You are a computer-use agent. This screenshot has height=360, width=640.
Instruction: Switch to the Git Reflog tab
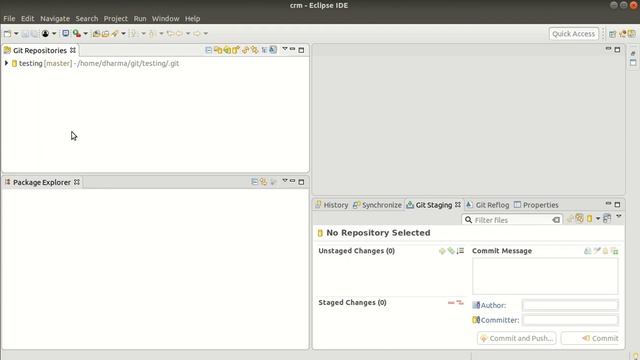488,205
